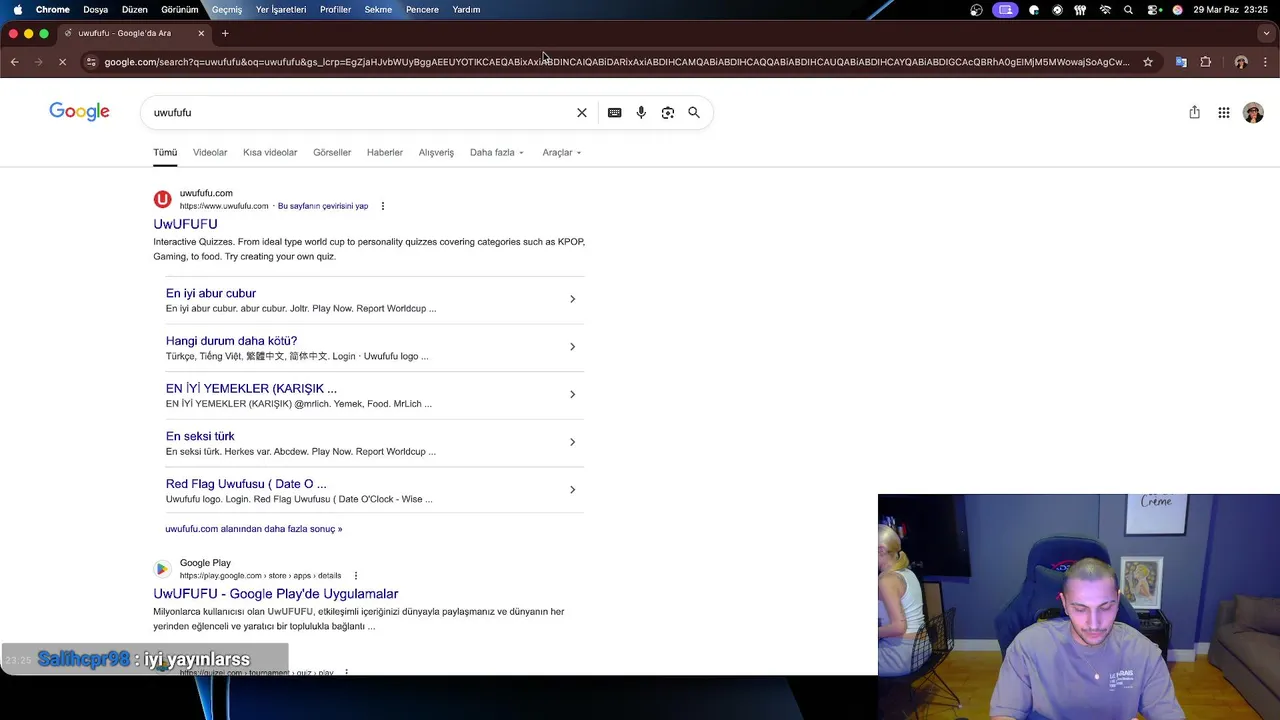1280x720 pixels.
Task: Open the Google Translate extension icon
Action: (1181, 62)
